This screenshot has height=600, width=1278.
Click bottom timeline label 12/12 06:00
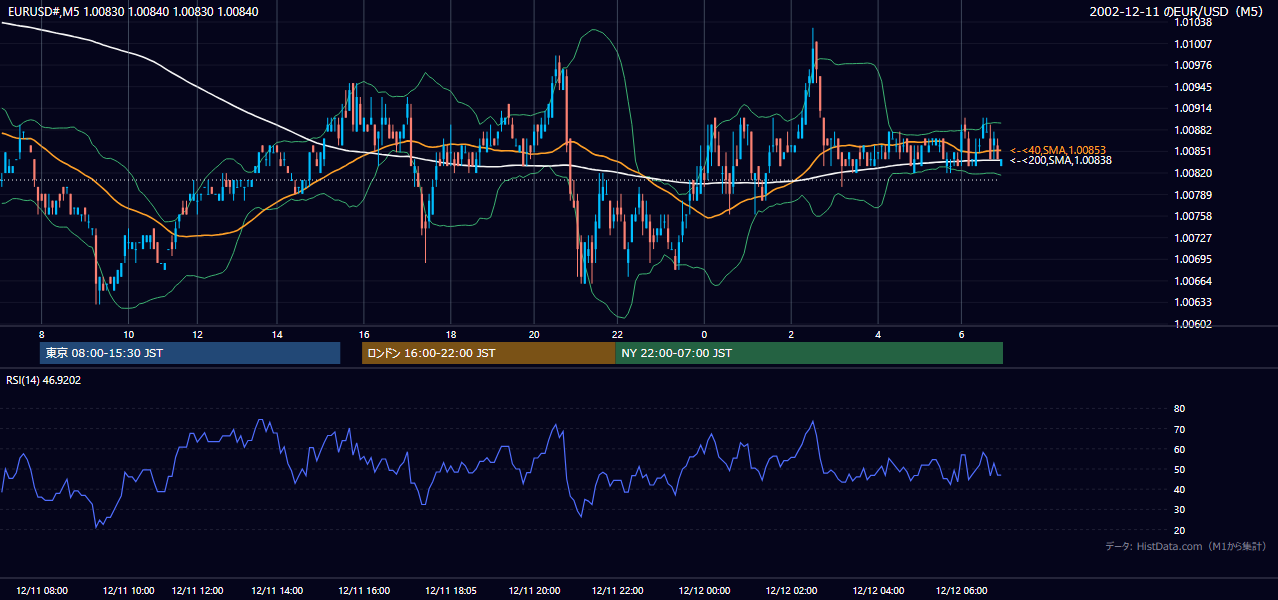point(961,591)
